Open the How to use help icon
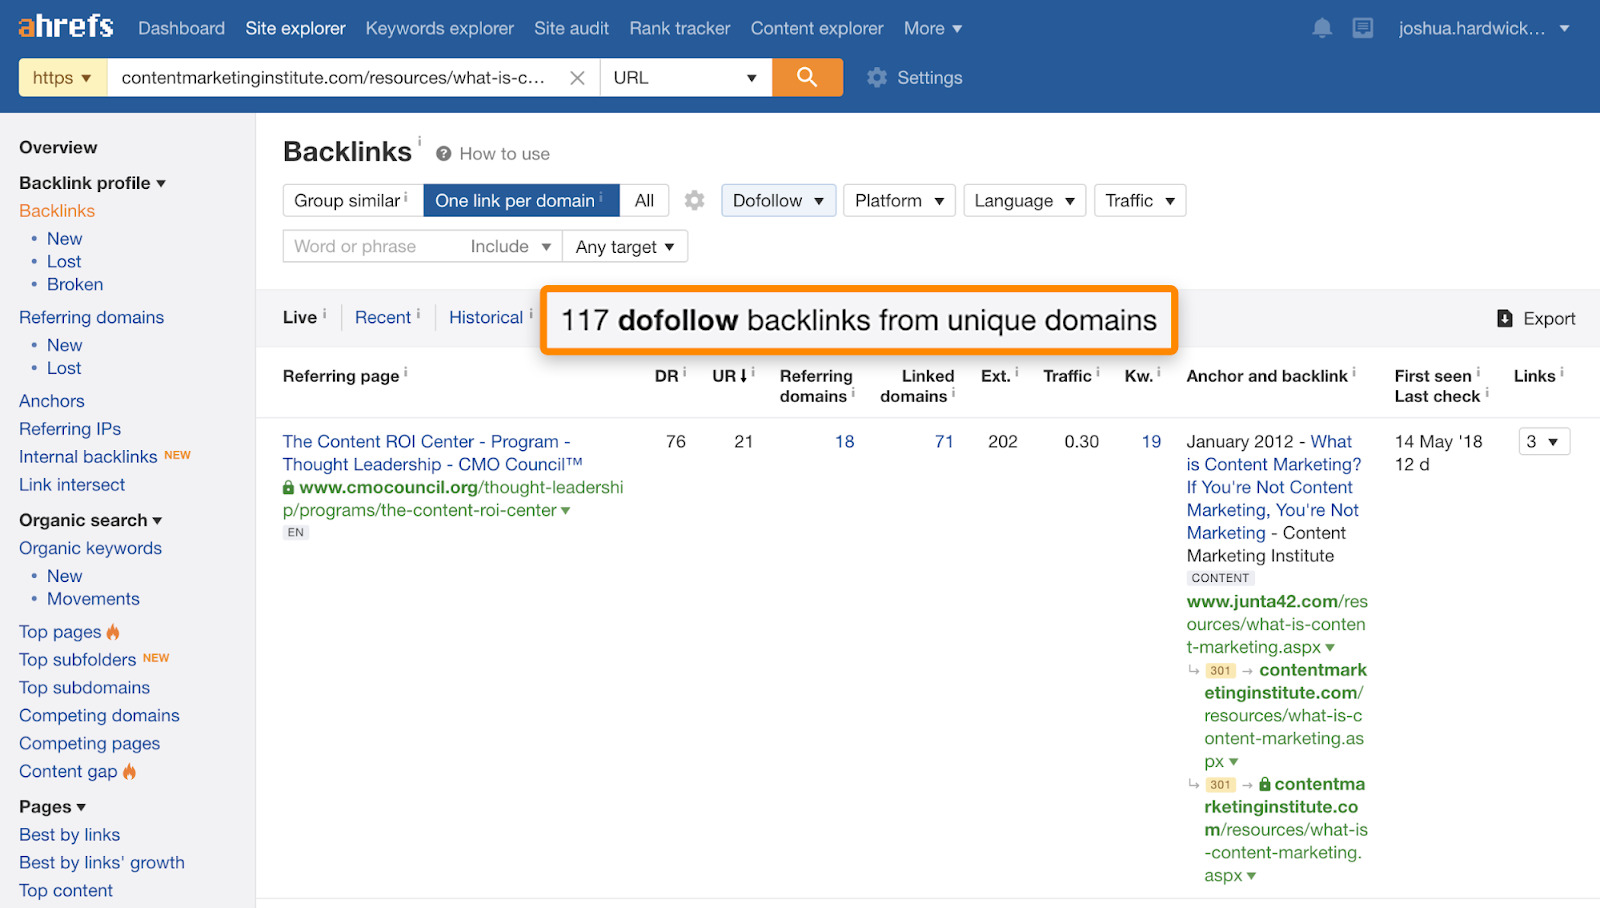Image resolution: width=1600 pixels, height=908 pixels. tap(442, 153)
